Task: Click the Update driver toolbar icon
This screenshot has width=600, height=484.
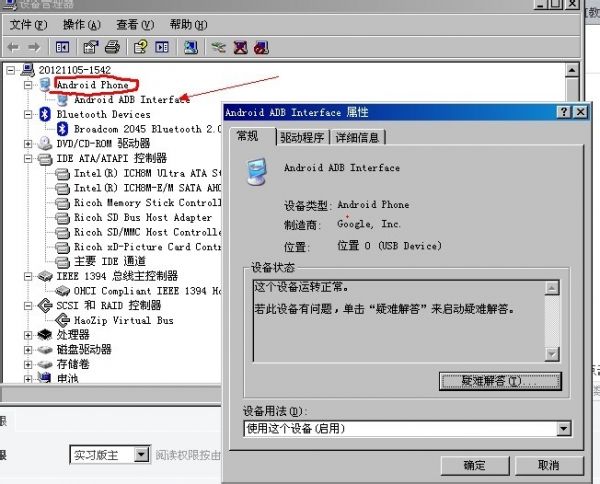Action: pyautogui.click(x=219, y=47)
